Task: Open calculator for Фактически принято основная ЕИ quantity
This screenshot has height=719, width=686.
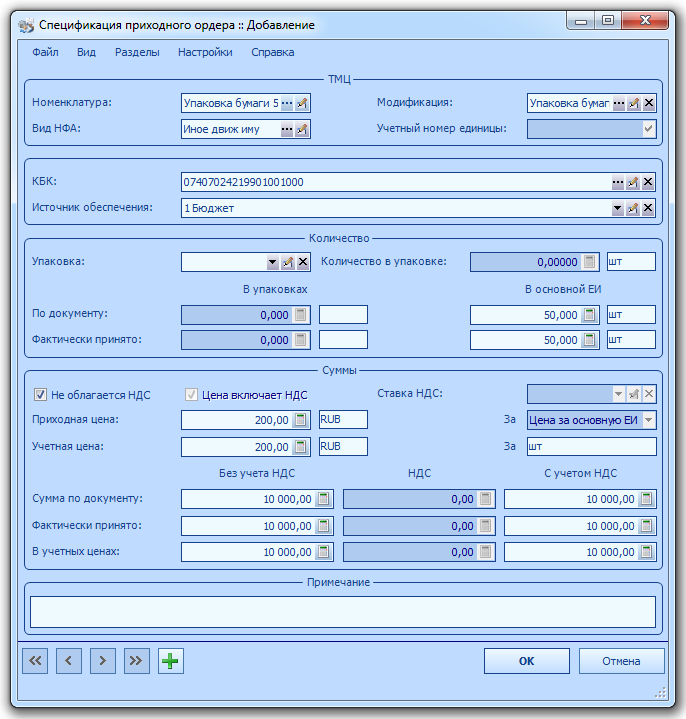Action: pyautogui.click(x=590, y=340)
